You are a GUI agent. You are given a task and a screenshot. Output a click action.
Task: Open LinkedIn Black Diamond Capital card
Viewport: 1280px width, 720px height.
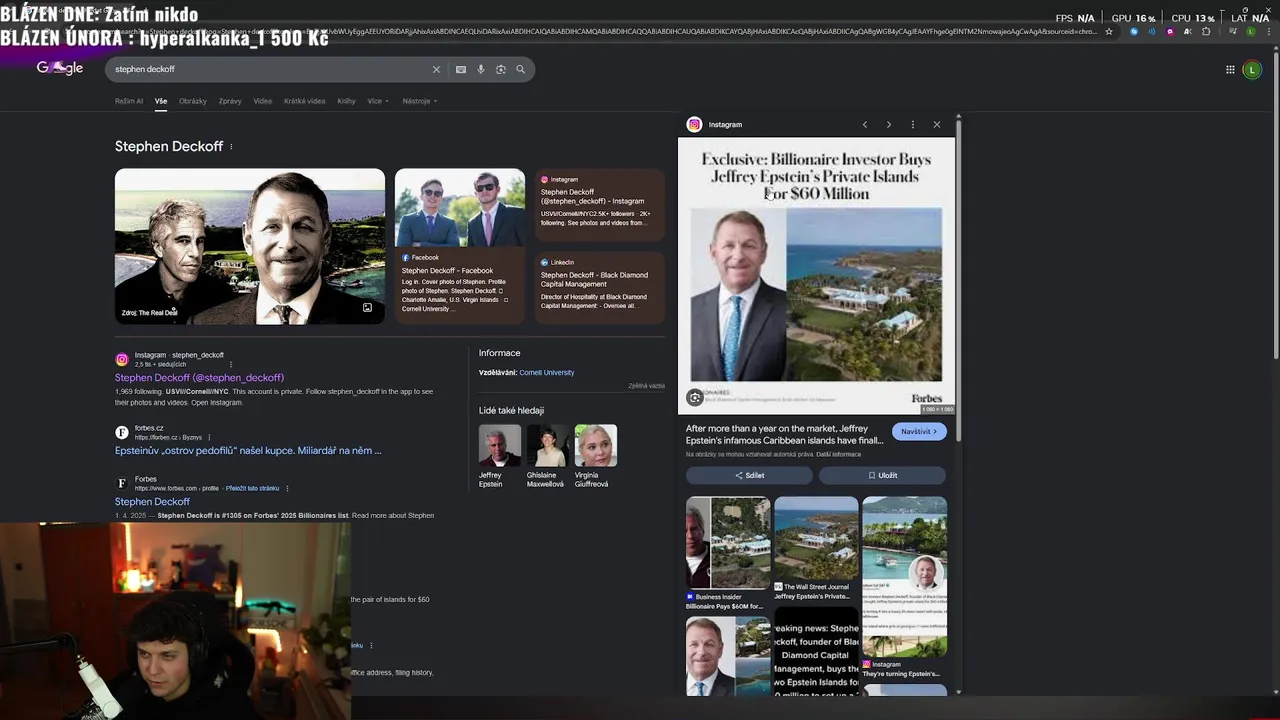click(x=600, y=286)
